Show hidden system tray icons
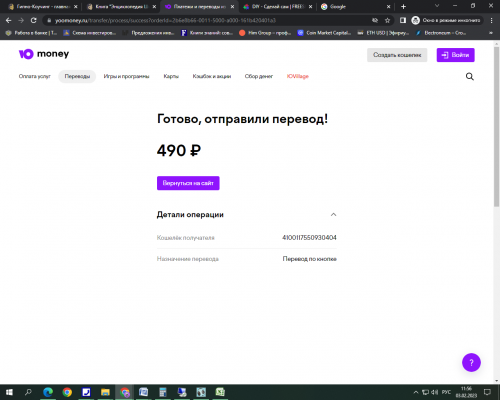Viewport: 500px width, 400px height. [x=415, y=392]
